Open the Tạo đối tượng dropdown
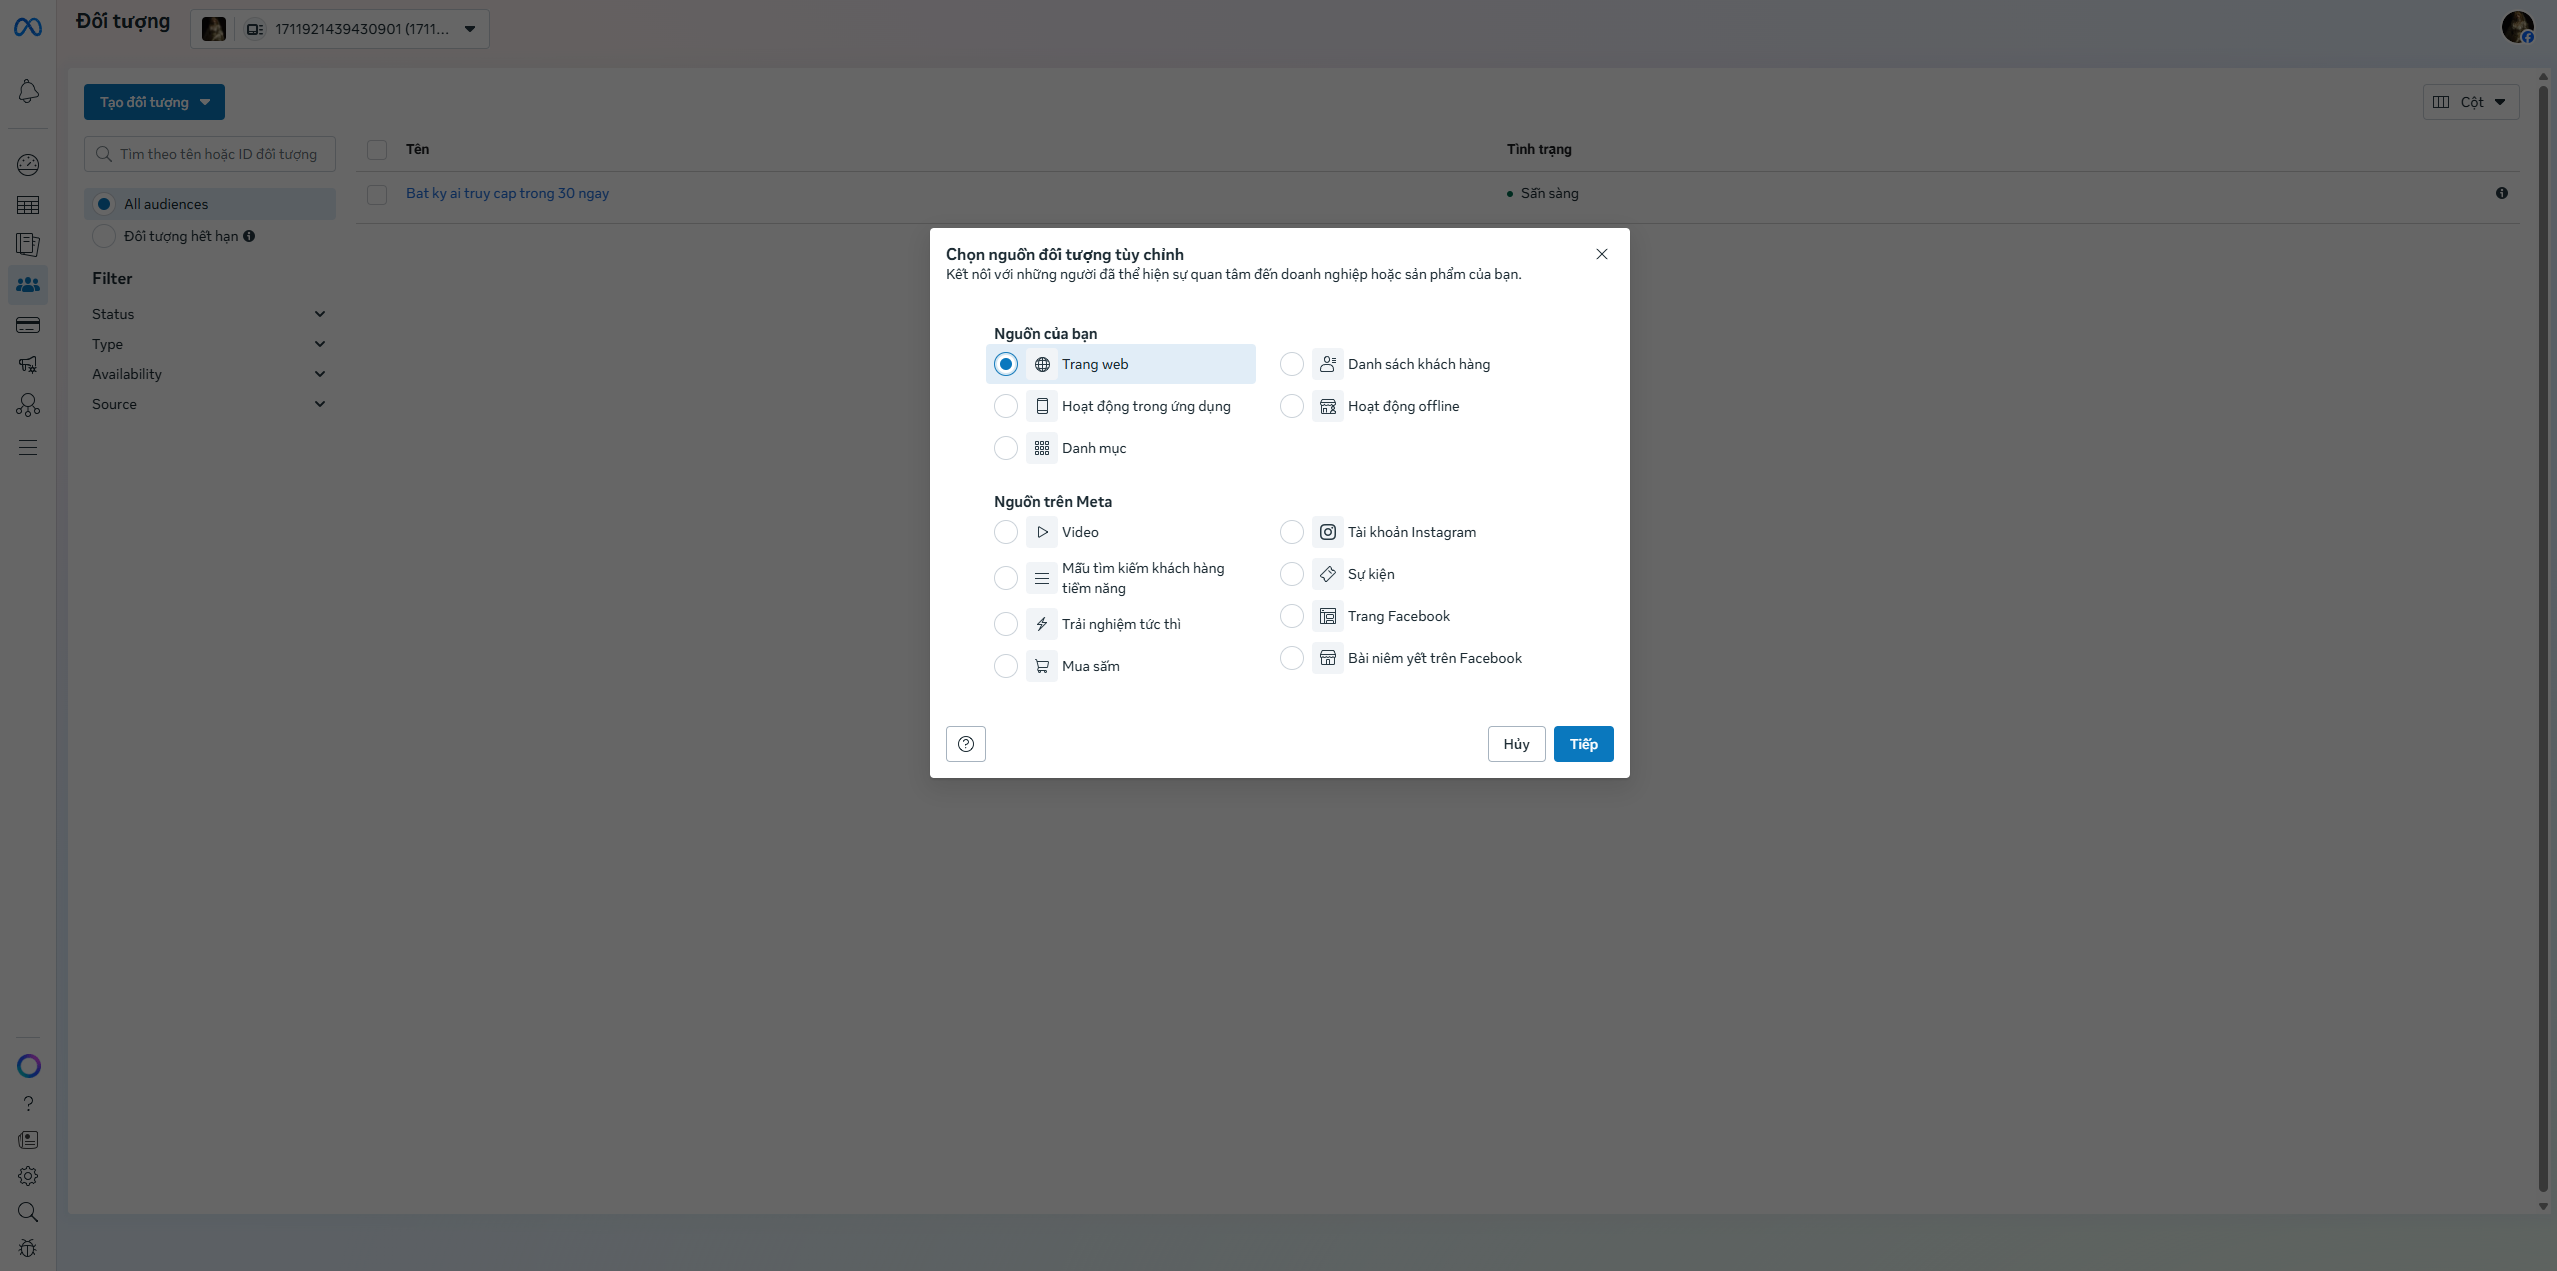The width and height of the screenshot is (2557, 1271). pyautogui.click(x=154, y=102)
